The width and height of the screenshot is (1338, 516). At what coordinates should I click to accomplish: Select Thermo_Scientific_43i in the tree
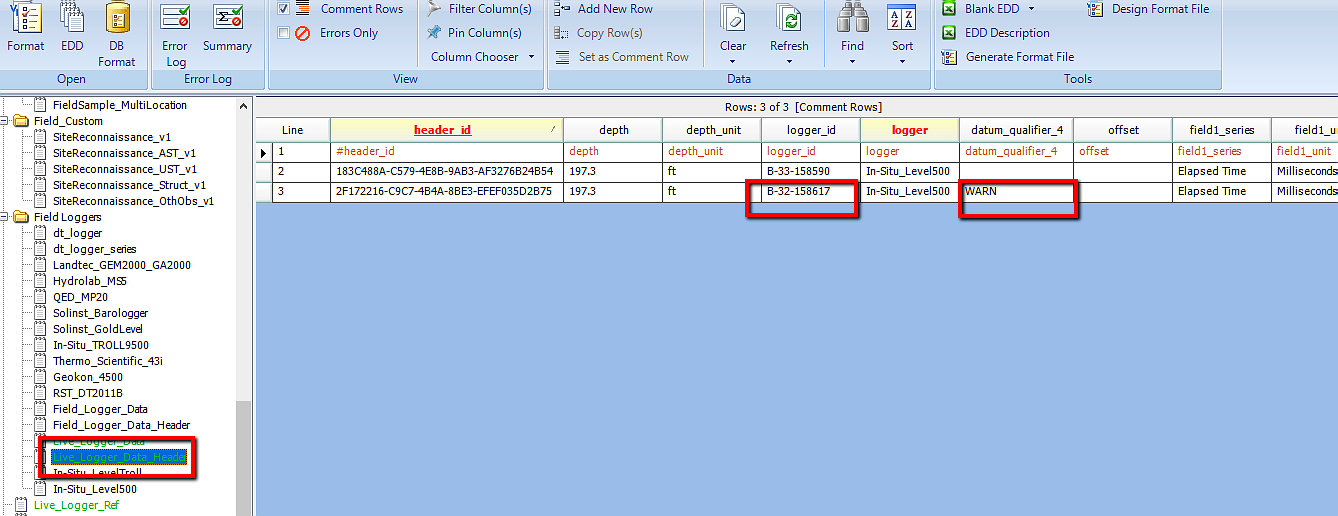pyautogui.click(x=106, y=361)
